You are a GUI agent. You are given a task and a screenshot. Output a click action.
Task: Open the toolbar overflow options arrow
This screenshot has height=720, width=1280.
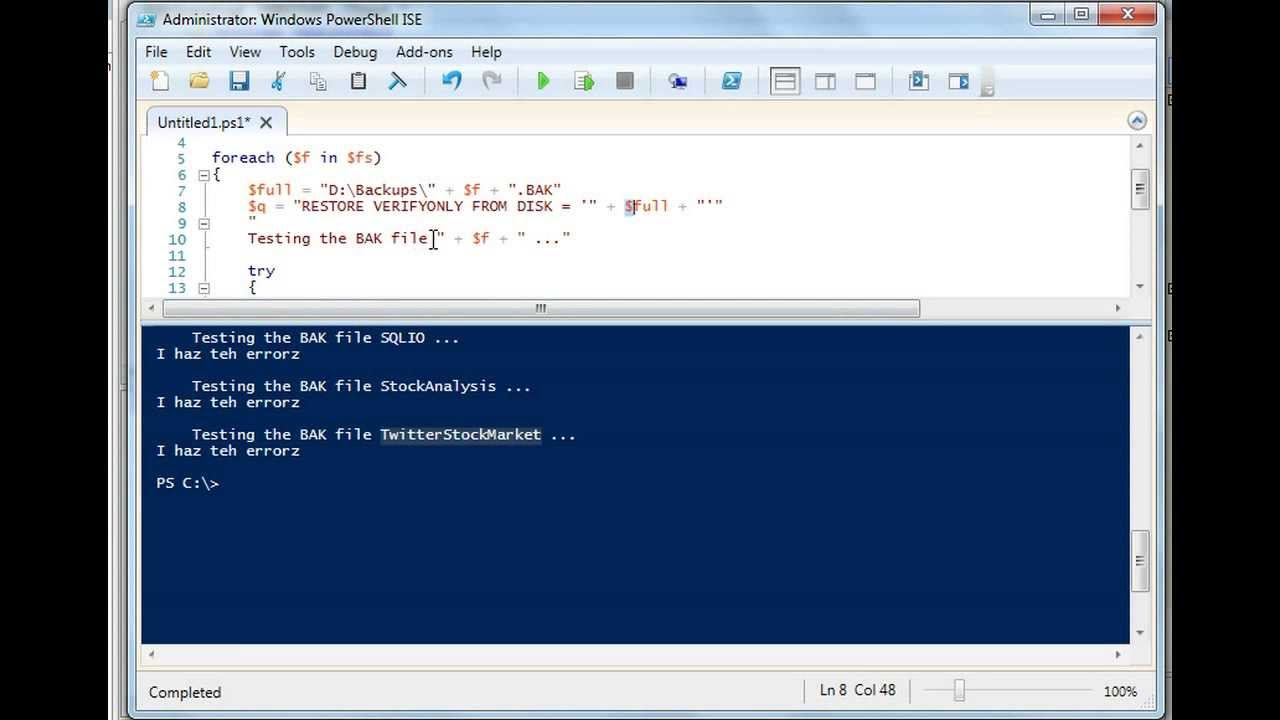tap(987, 88)
